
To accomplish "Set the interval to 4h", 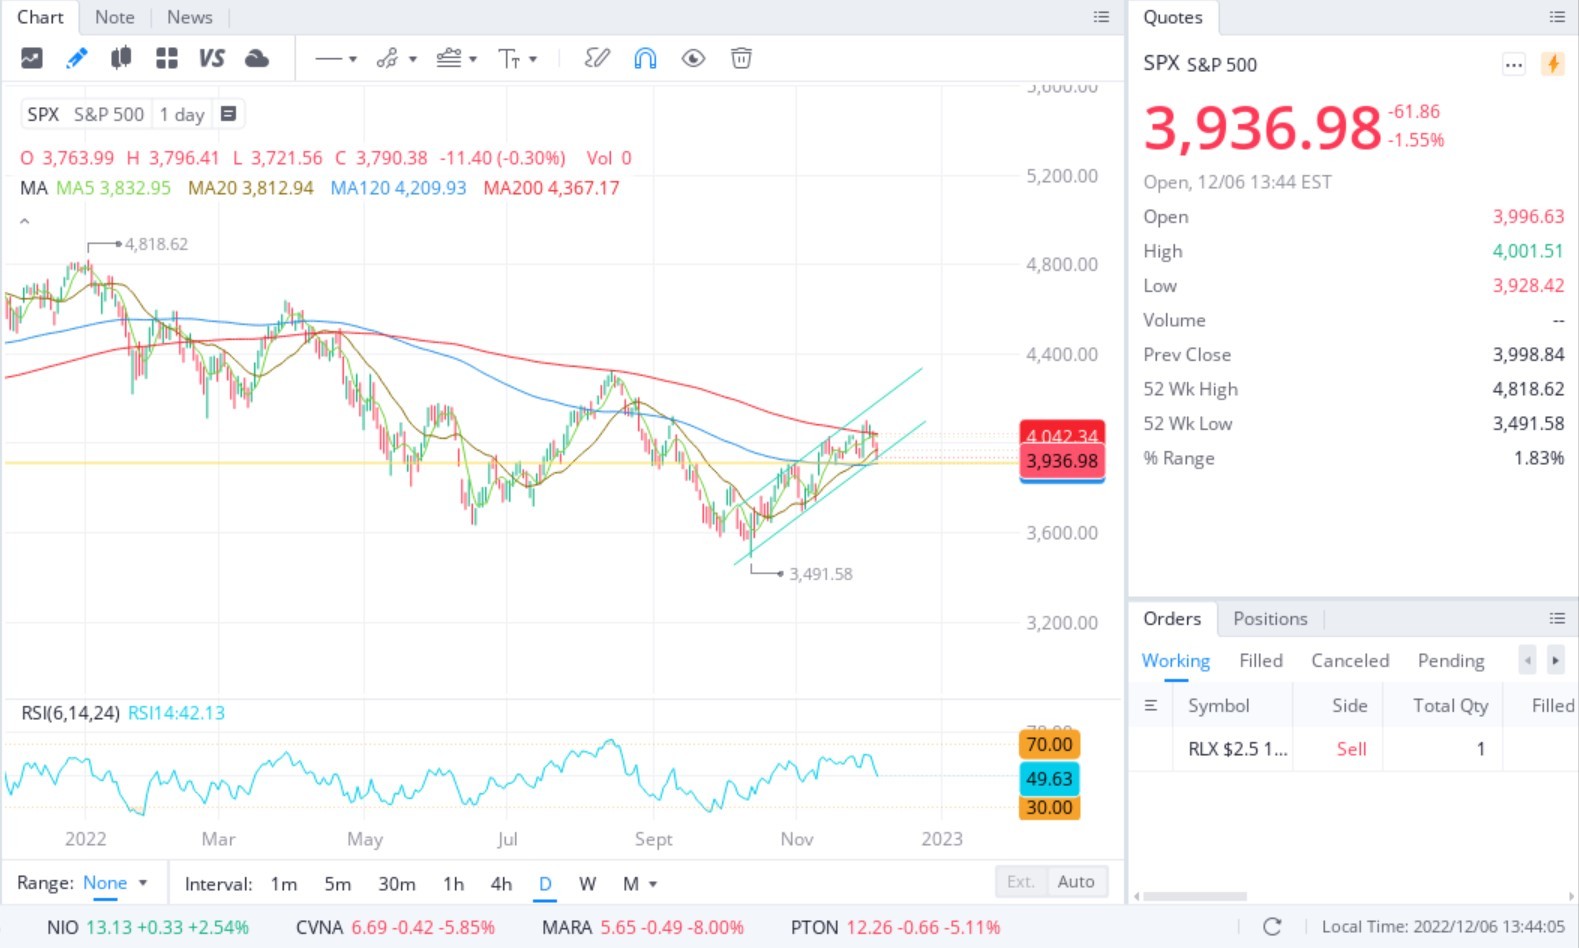I will [x=501, y=884].
